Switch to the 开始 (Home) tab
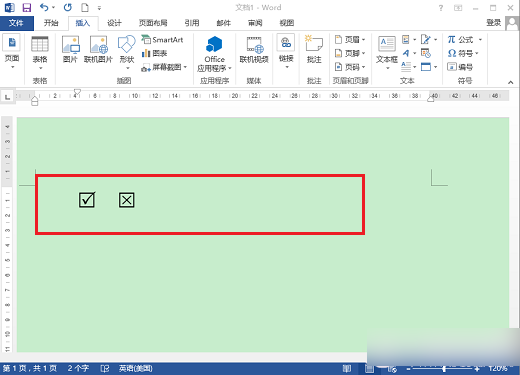Image resolution: width=520 pixels, height=375 pixels. point(51,23)
